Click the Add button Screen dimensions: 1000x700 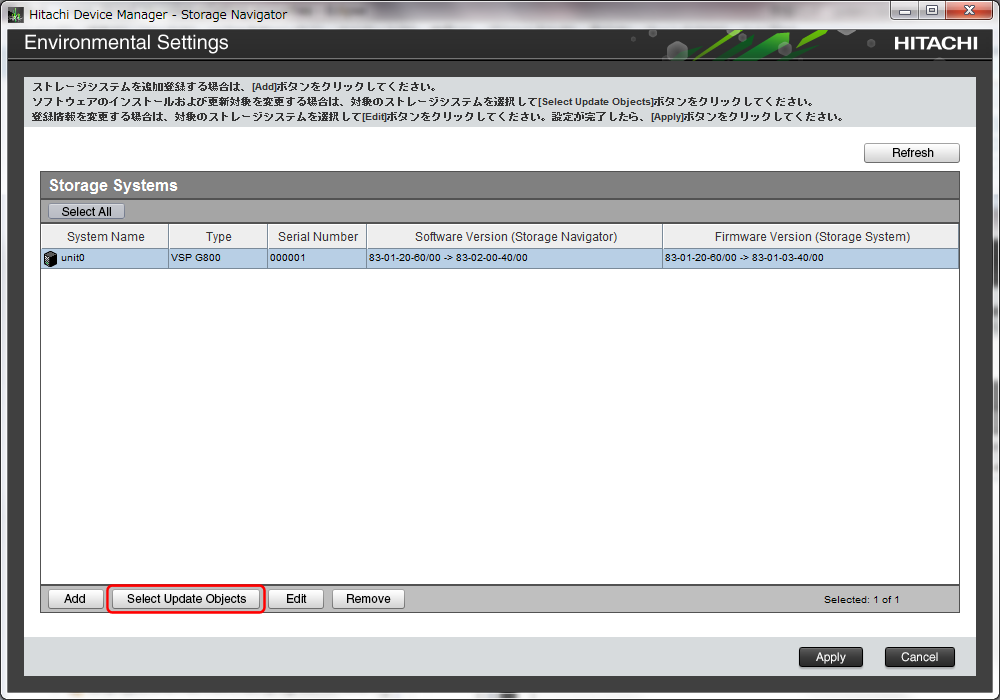(75, 599)
